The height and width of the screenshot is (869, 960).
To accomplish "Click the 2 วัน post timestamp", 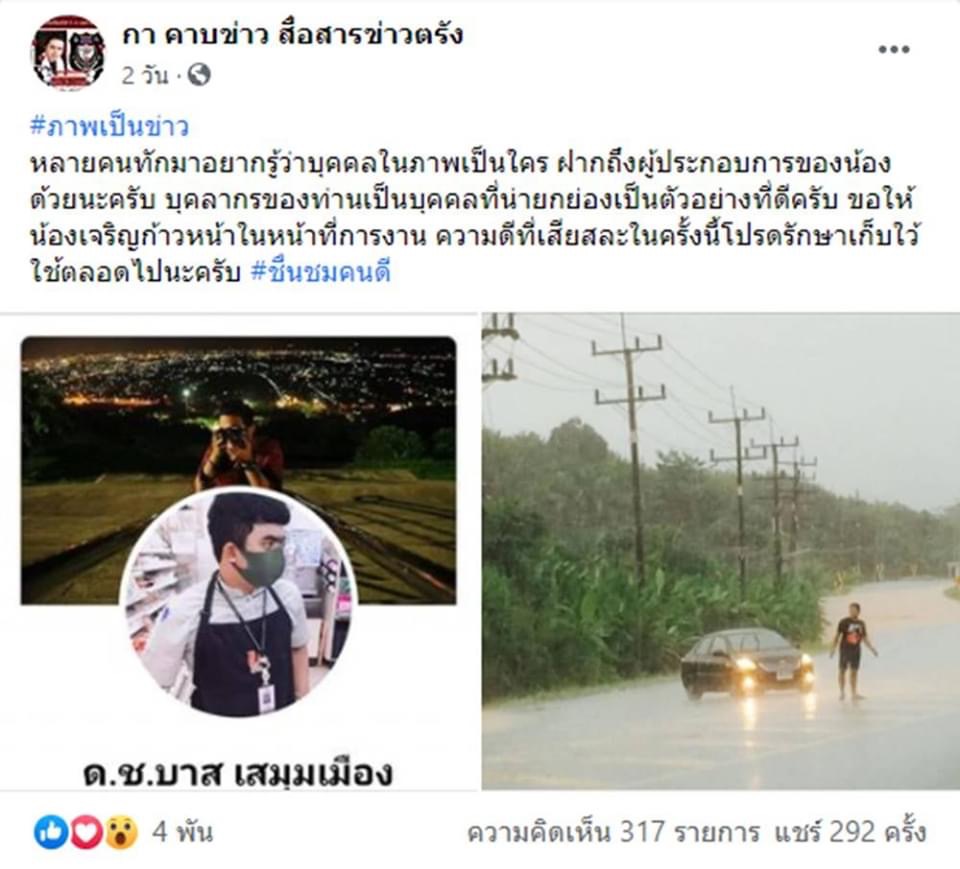I will point(145,75).
